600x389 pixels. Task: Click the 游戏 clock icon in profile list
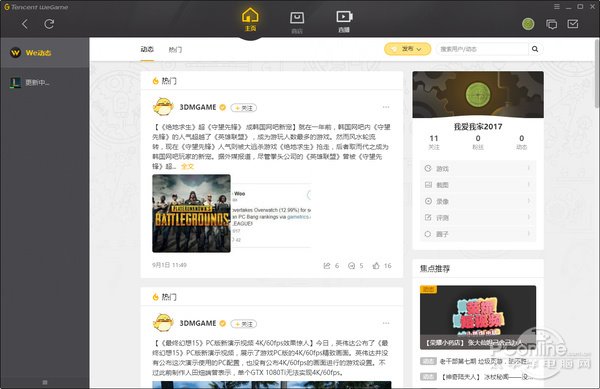[x=428, y=168]
